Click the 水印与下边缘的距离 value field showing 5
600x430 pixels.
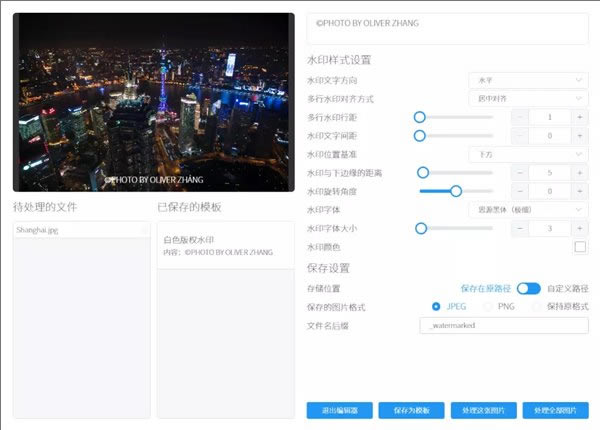550,173
